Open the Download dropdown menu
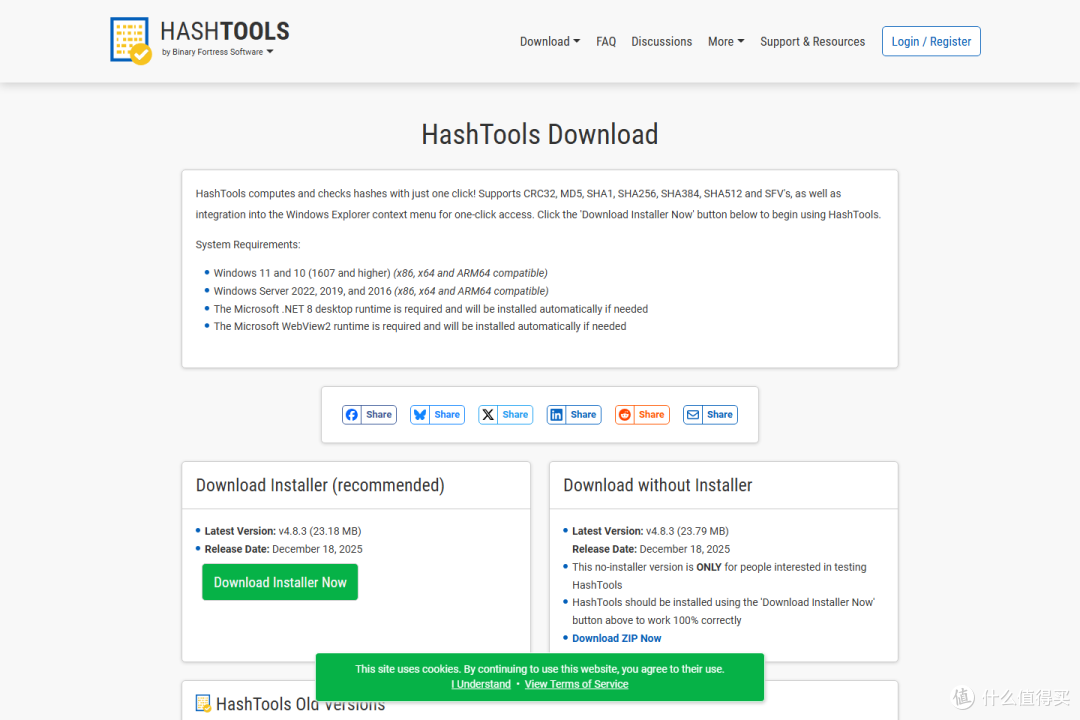The height and width of the screenshot is (720, 1080). click(x=550, y=41)
